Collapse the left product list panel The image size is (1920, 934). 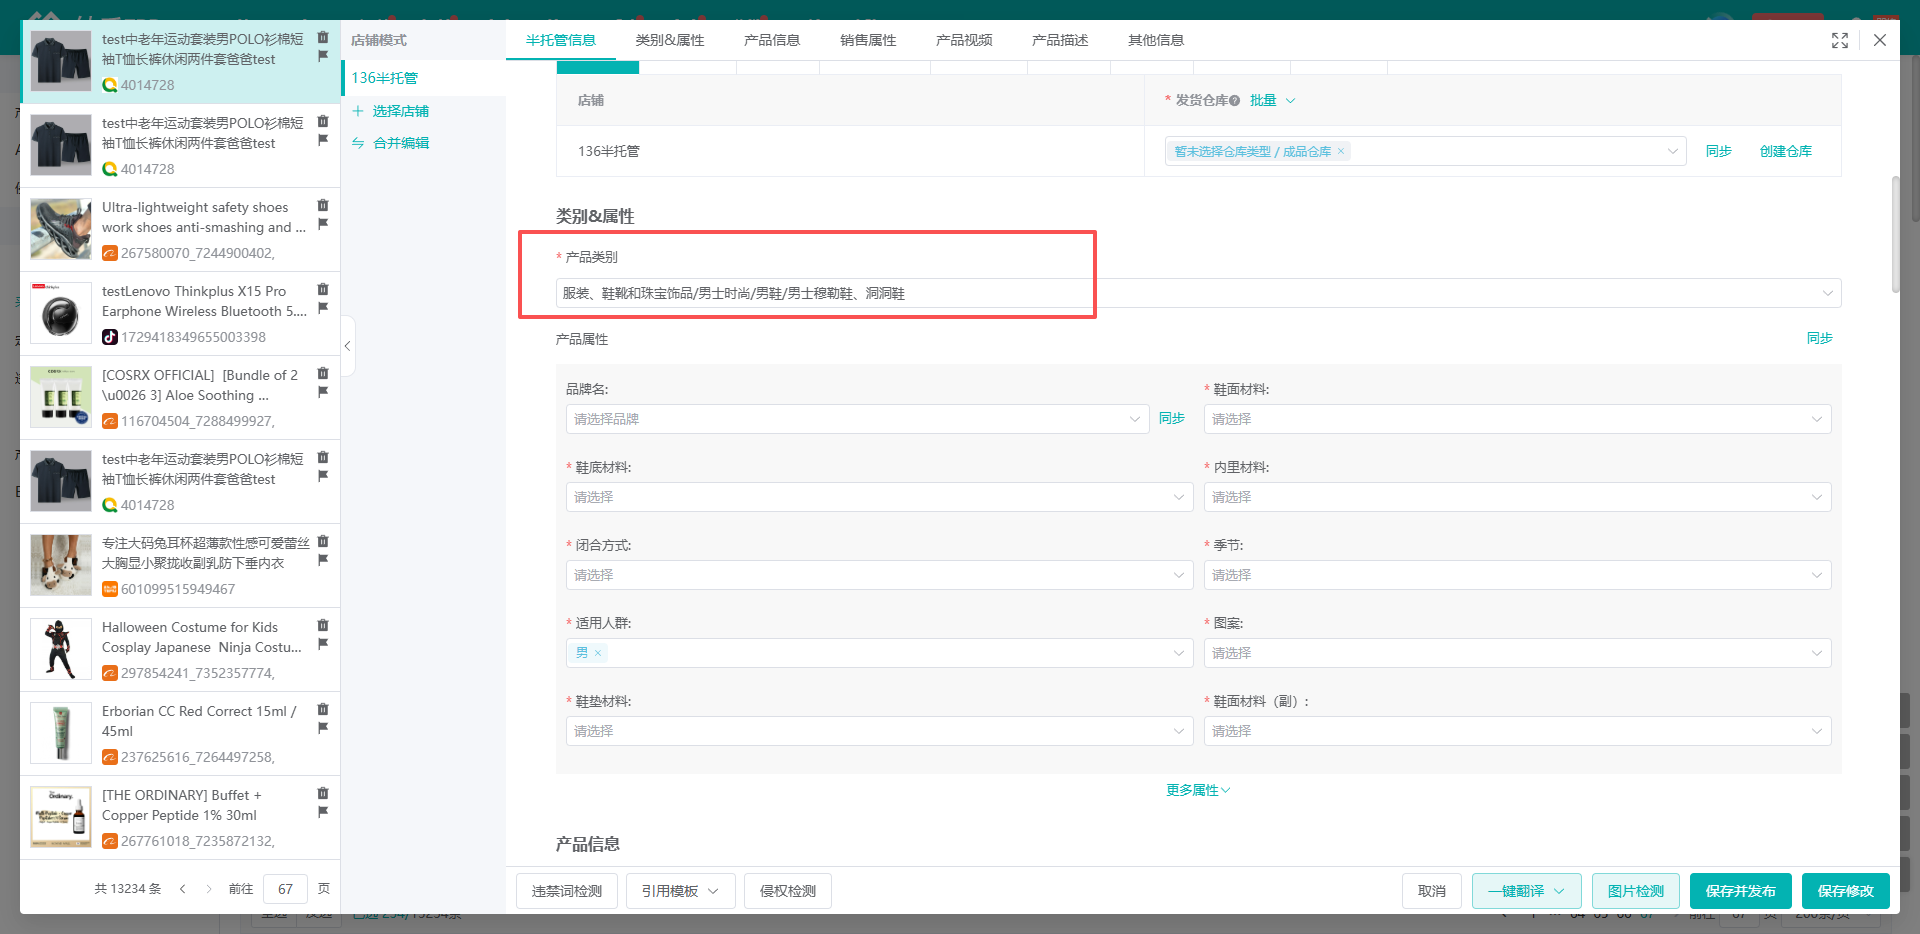pyautogui.click(x=347, y=346)
